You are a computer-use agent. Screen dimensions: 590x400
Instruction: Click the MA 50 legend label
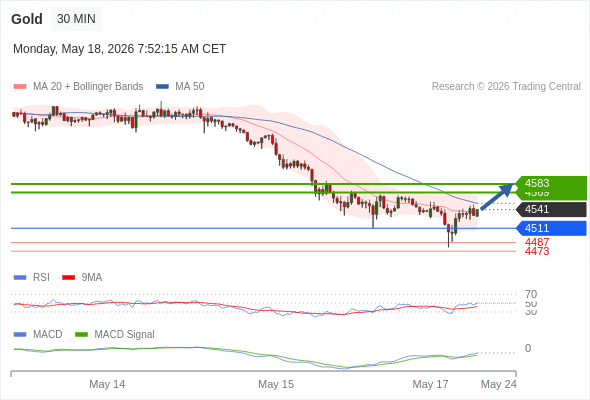(x=190, y=87)
